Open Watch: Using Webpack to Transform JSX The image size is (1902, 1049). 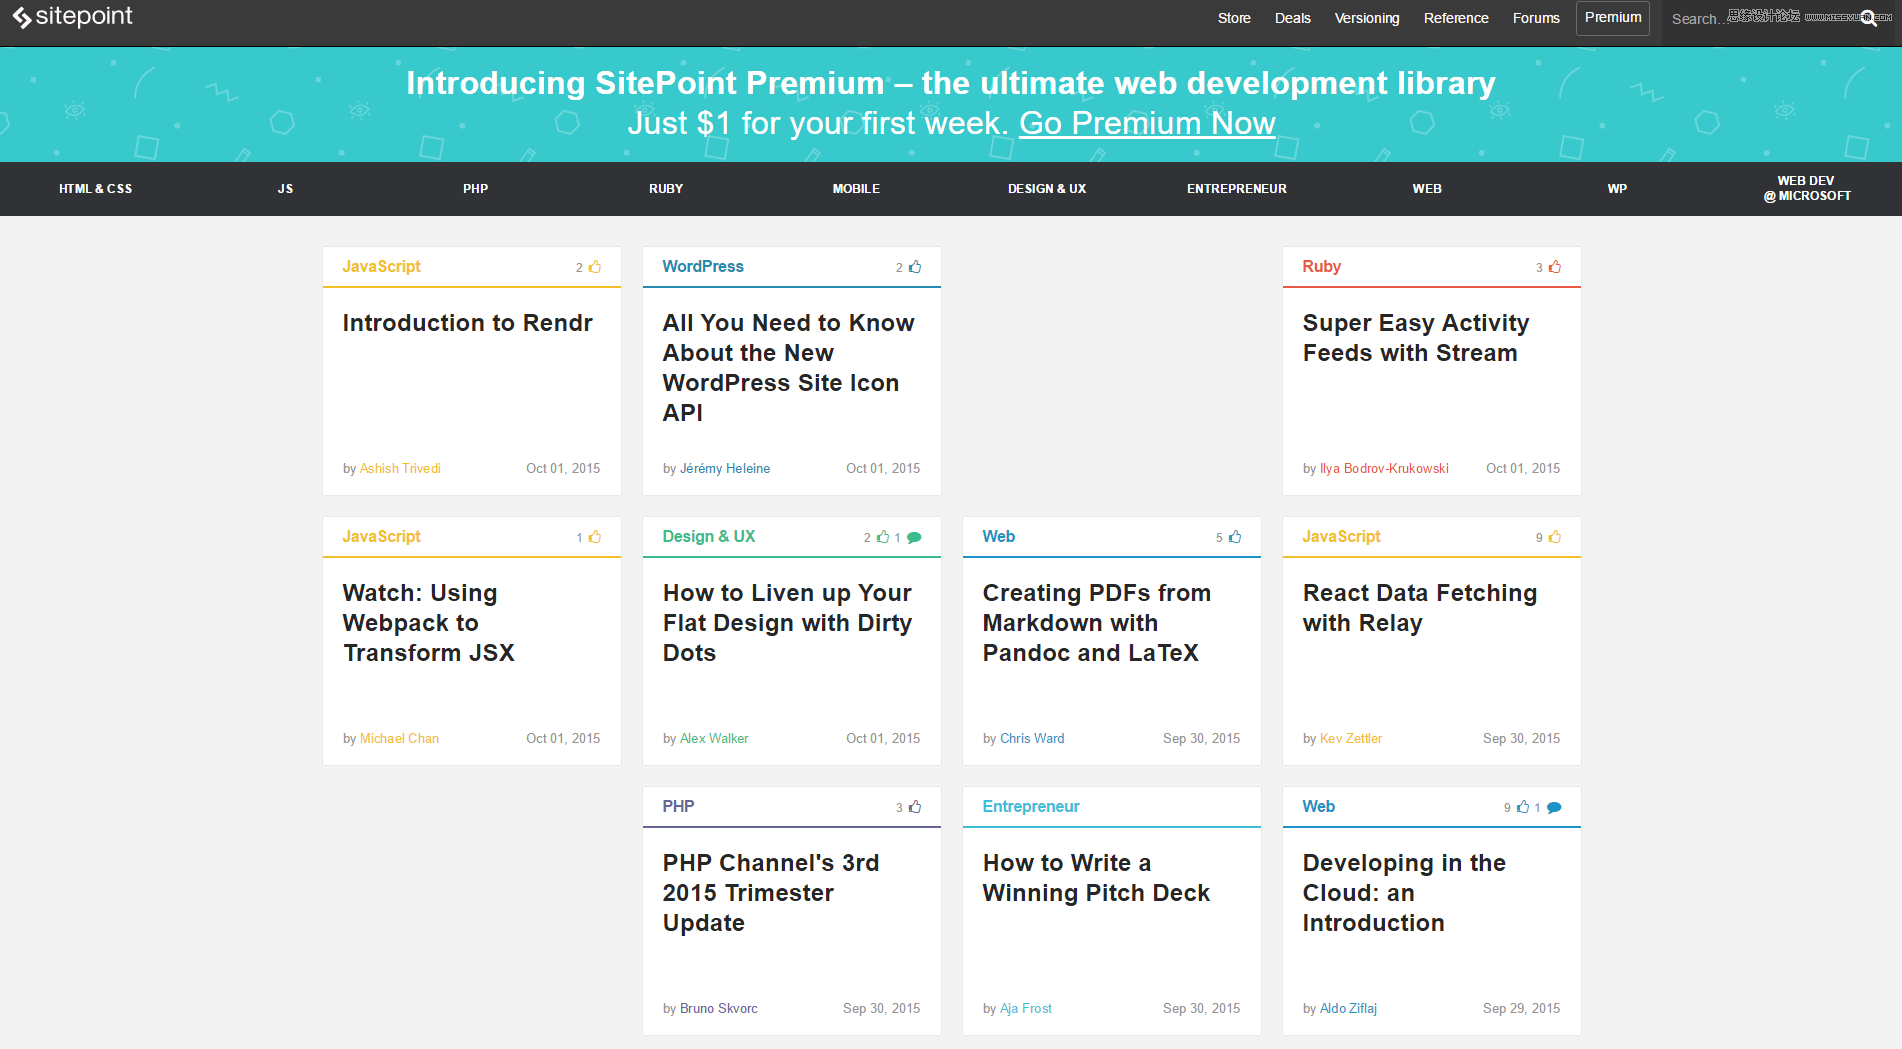pyautogui.click(x=428, y=623)
